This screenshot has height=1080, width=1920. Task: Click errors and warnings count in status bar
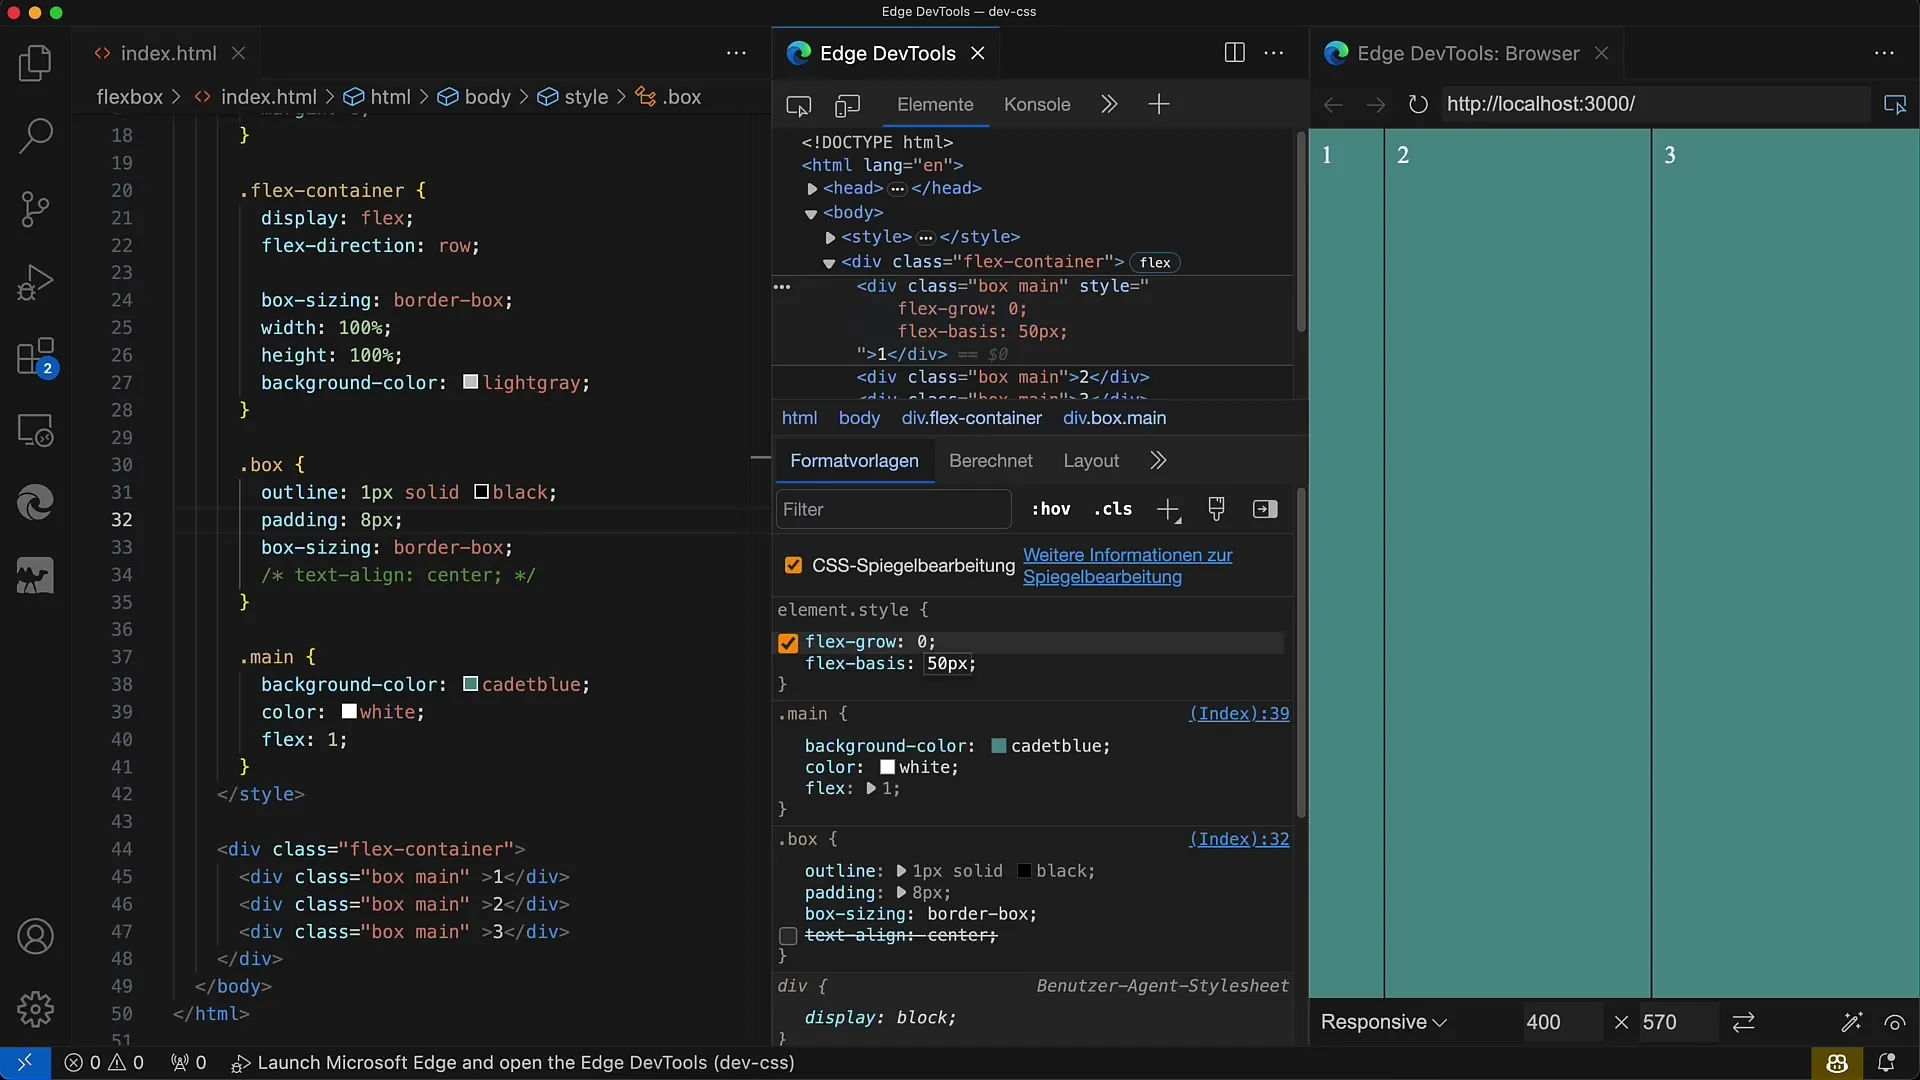click(x=104, y=1063)
